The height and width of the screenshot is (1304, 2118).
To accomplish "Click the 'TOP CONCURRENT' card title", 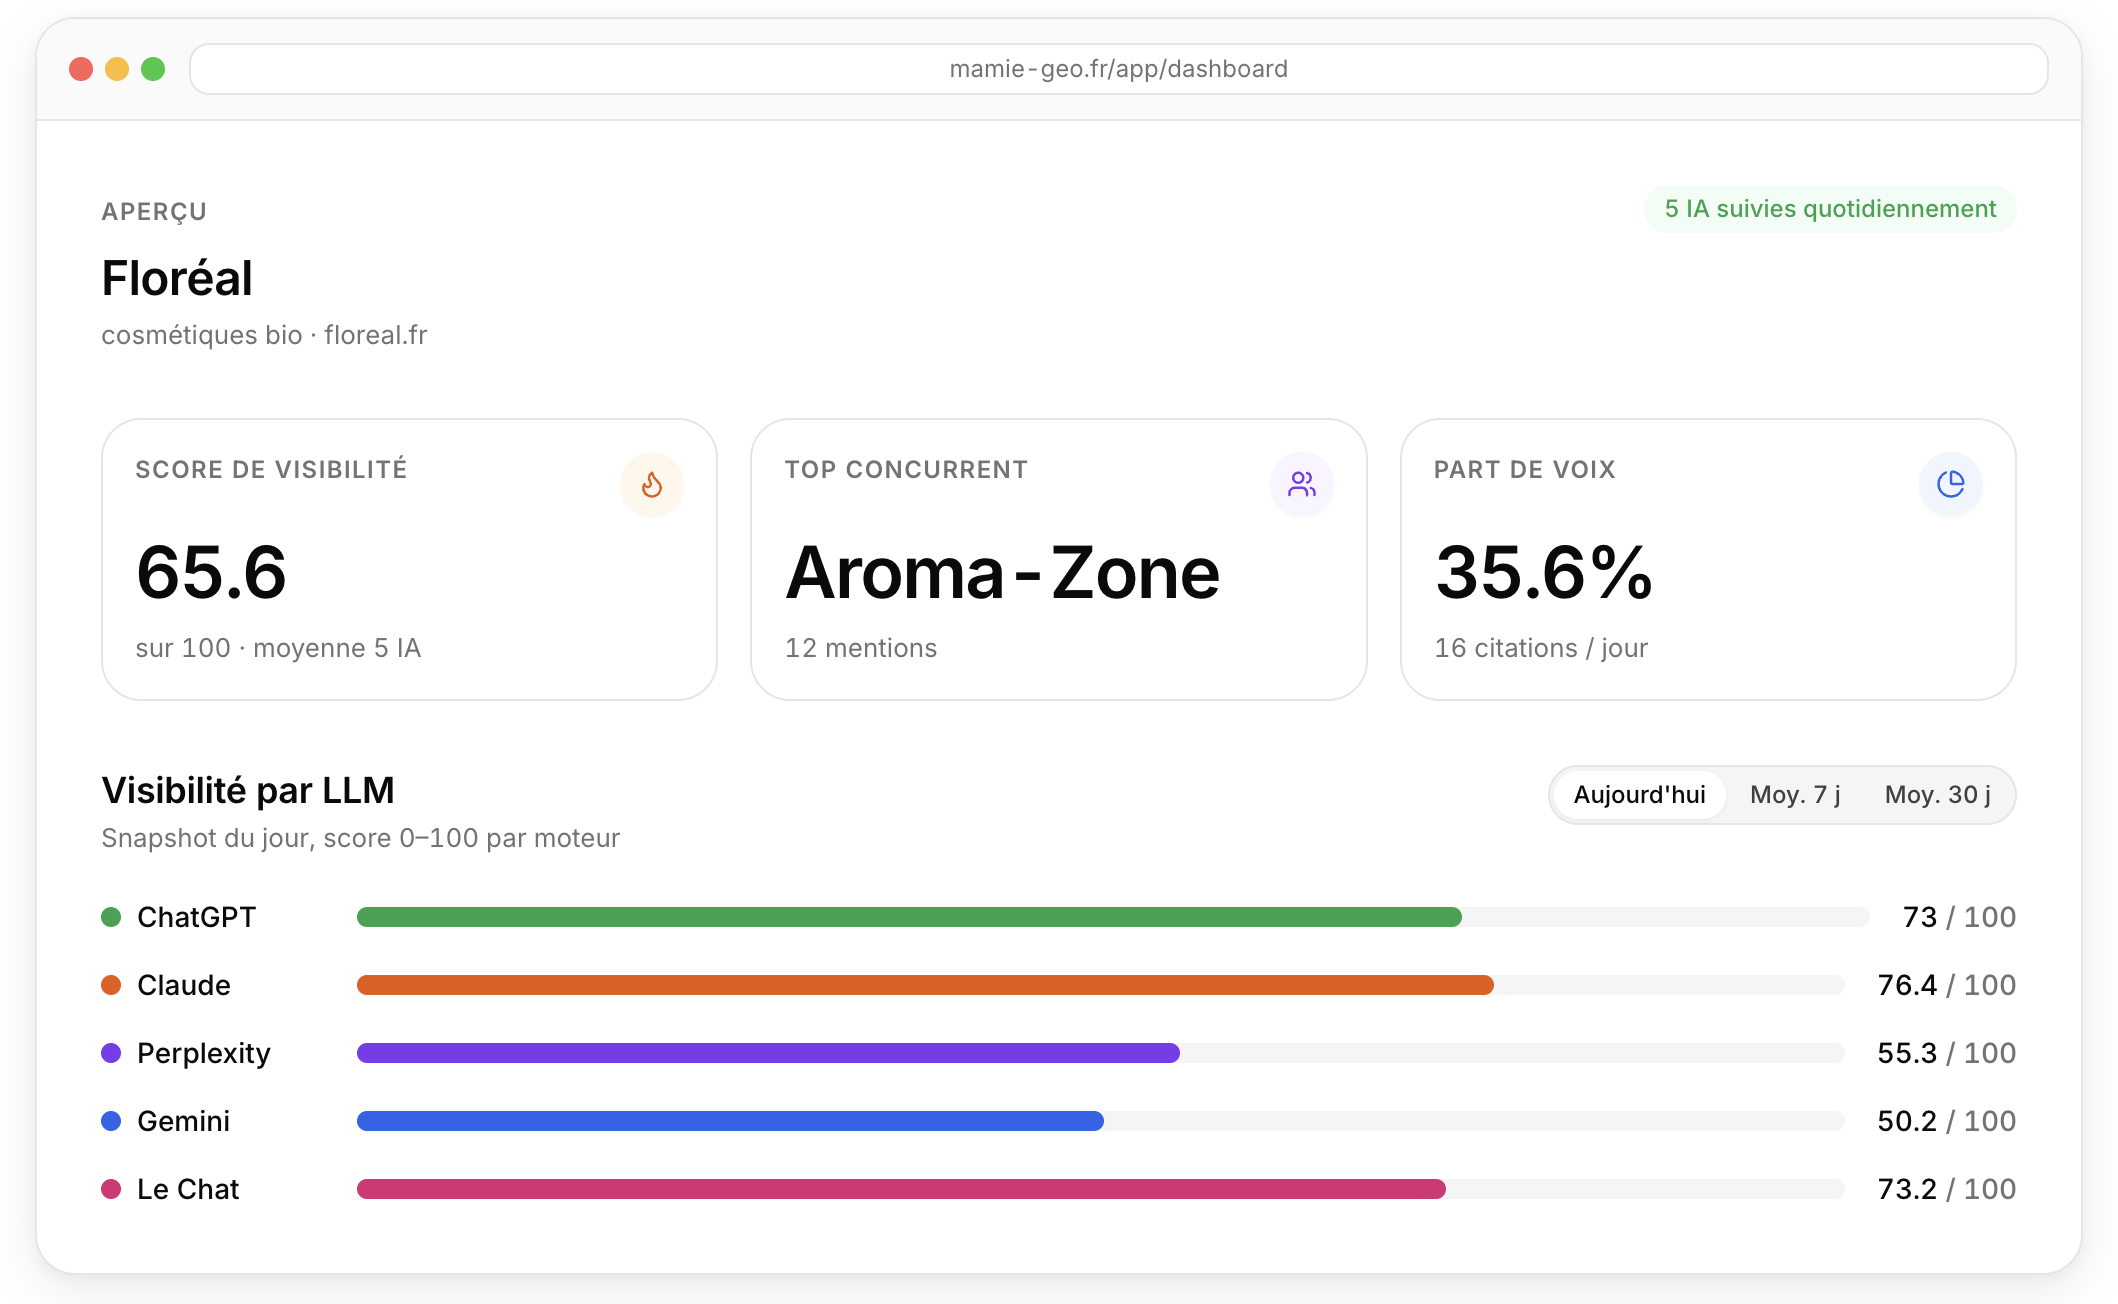I will click(x=906, y=470).
